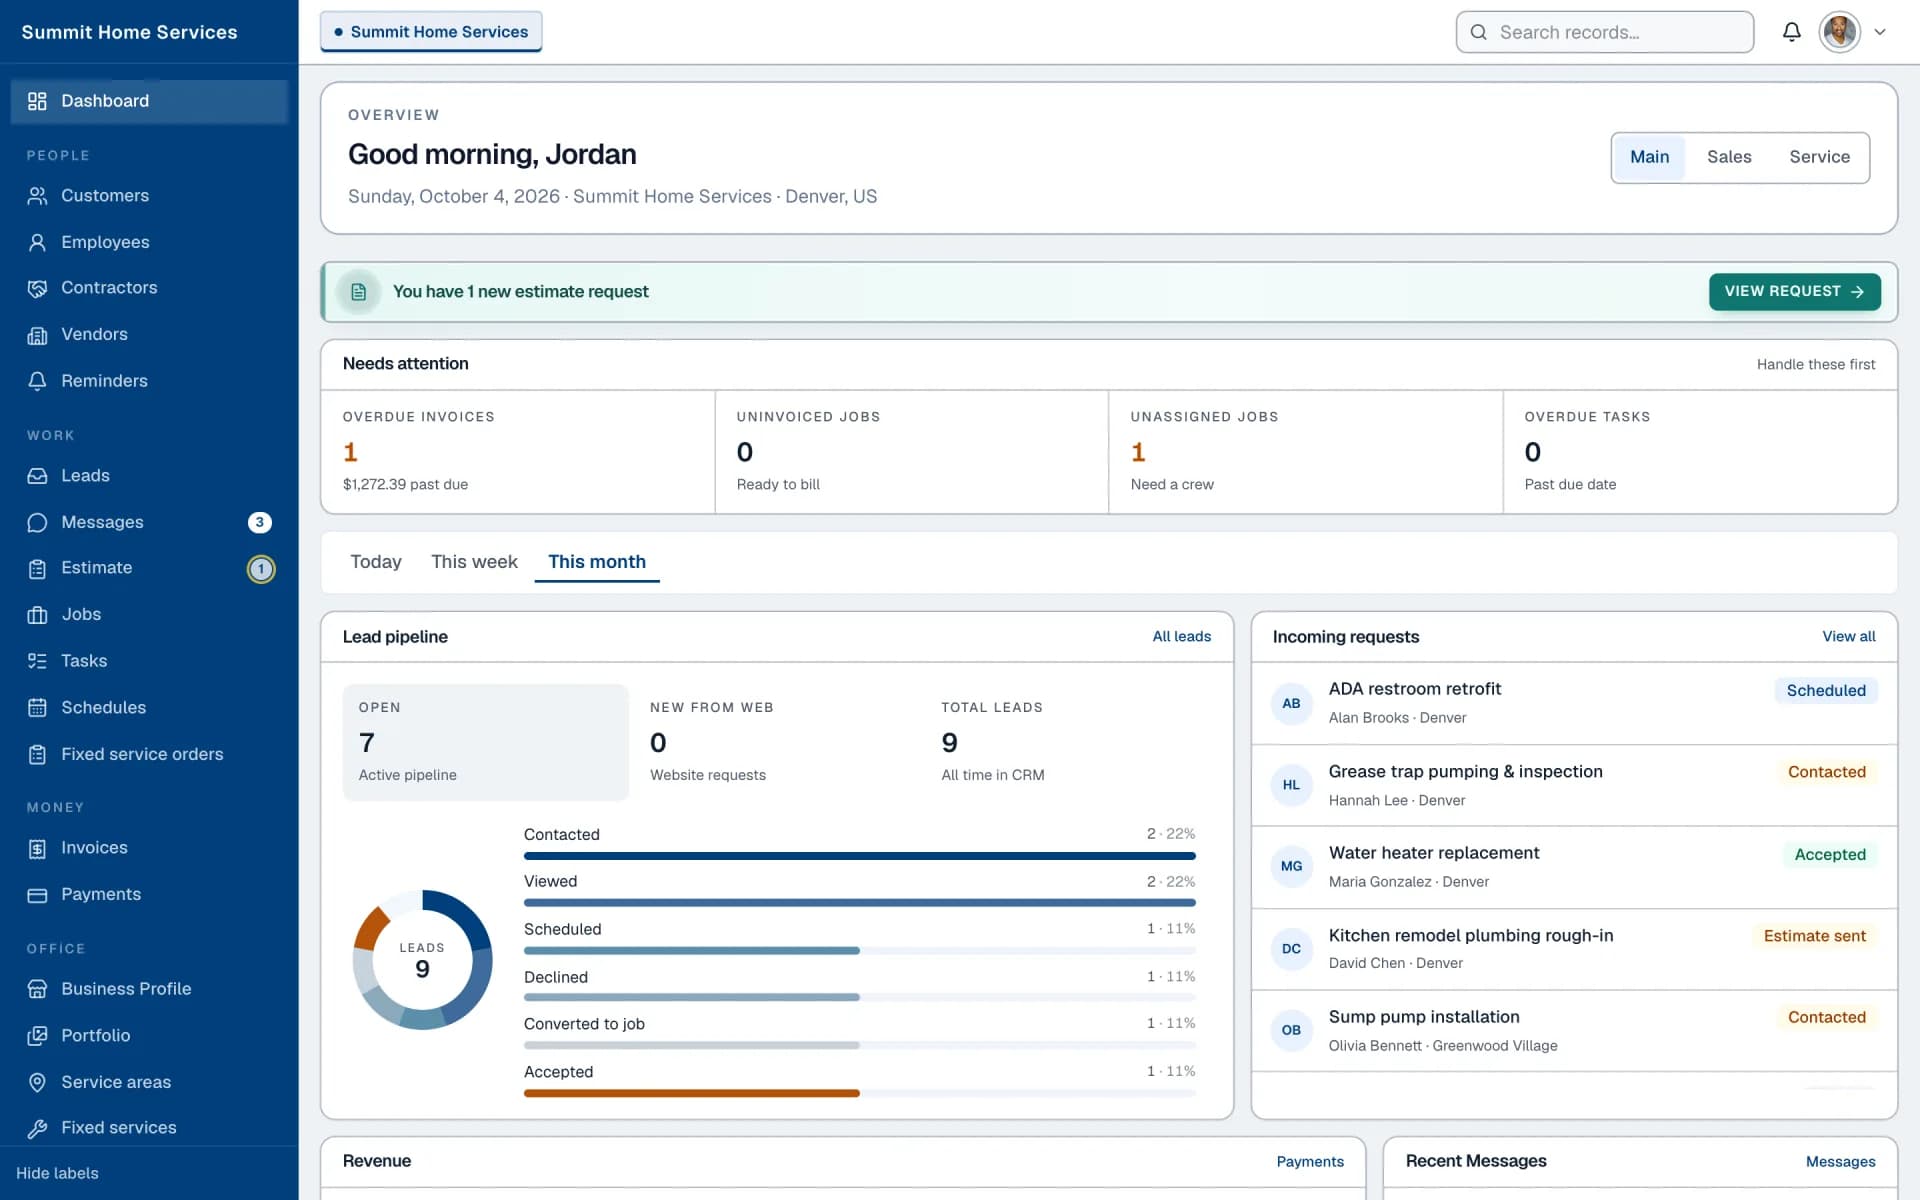
Task: Open Employees via its person icon
Action: (x=37, y=242)
